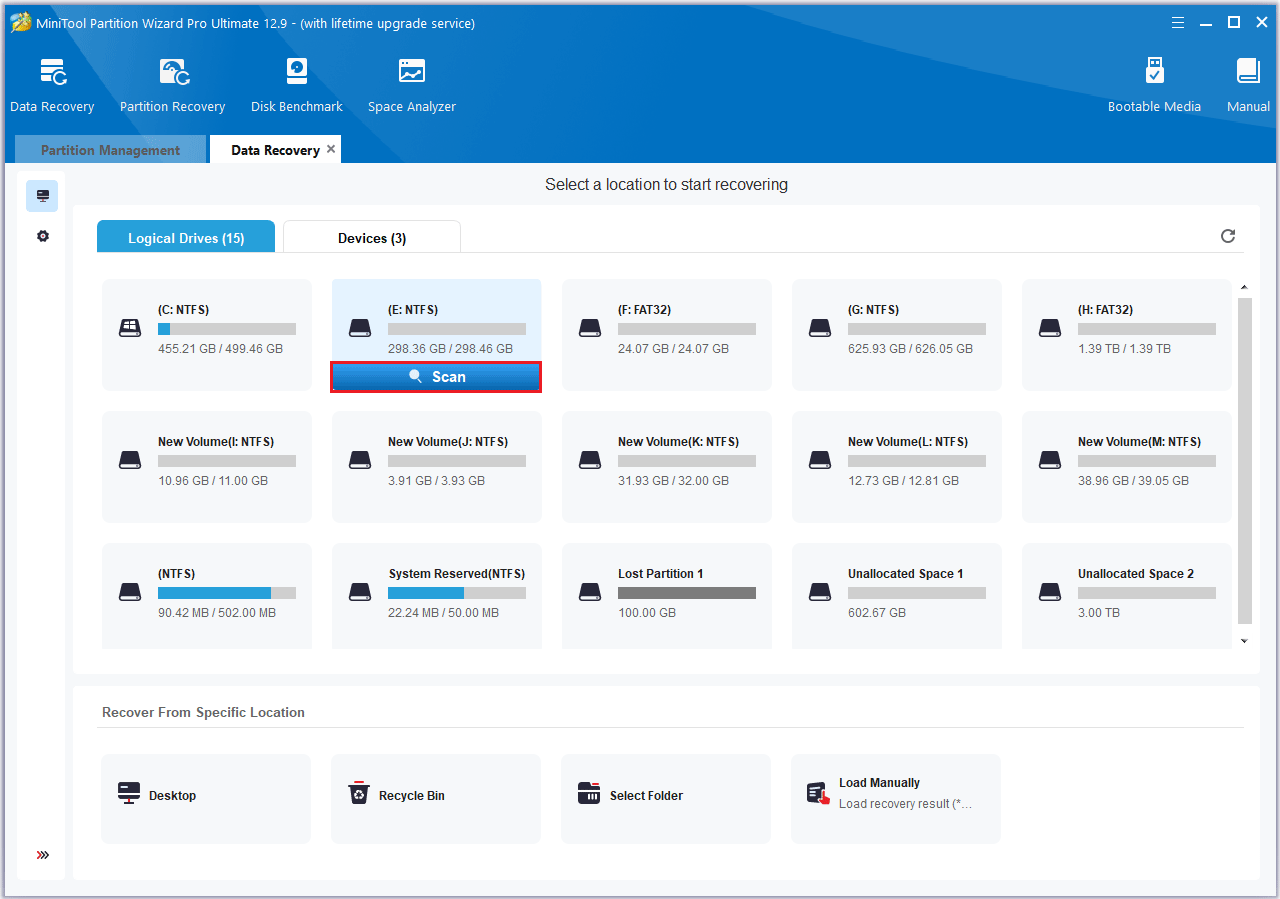Launch Partition Recovery from the toolbar
Image resolution: width=1280 pixels, height=899 pixels.
click(x=172, y=86)
